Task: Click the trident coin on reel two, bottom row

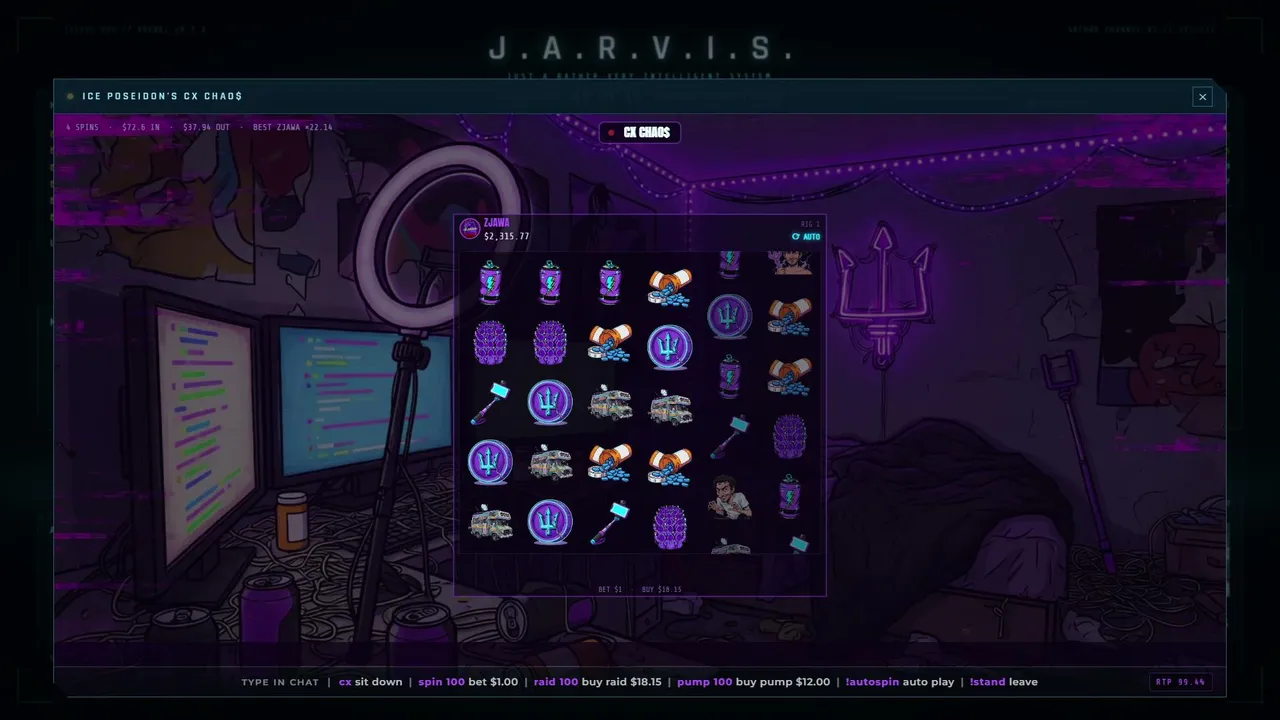Action: tap(550, 522)
